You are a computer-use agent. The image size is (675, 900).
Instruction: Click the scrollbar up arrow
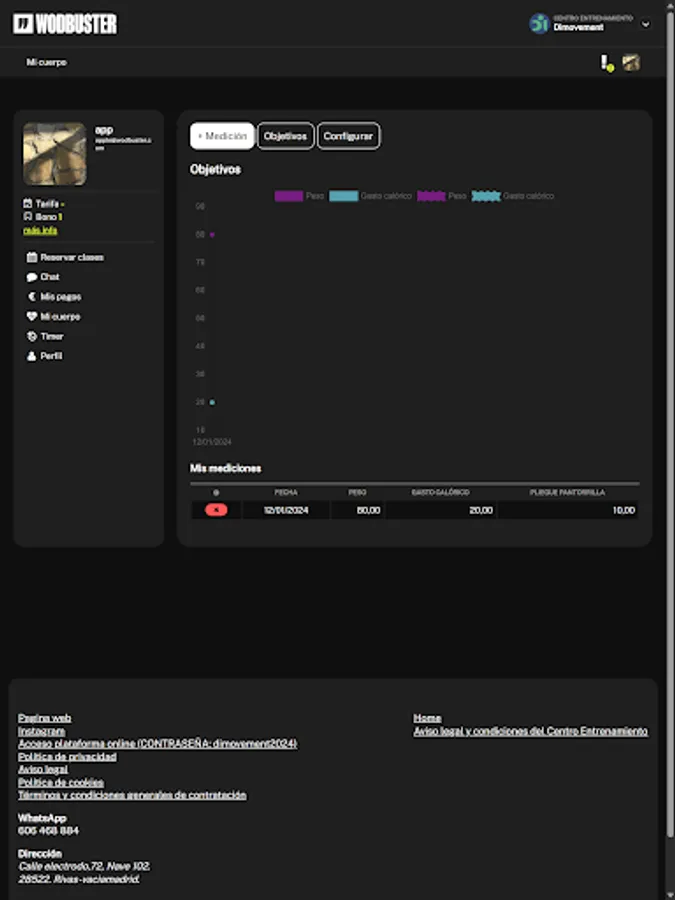tap(670, 5)
